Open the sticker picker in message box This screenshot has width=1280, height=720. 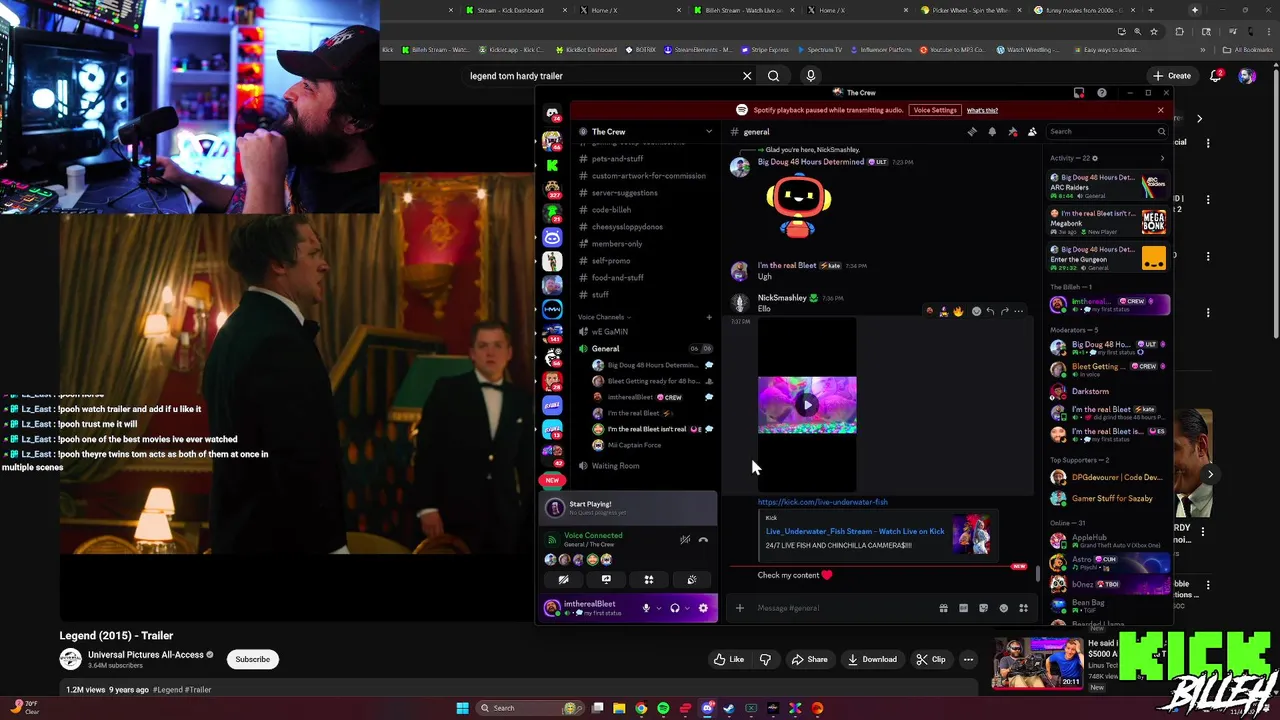point(983,608)
